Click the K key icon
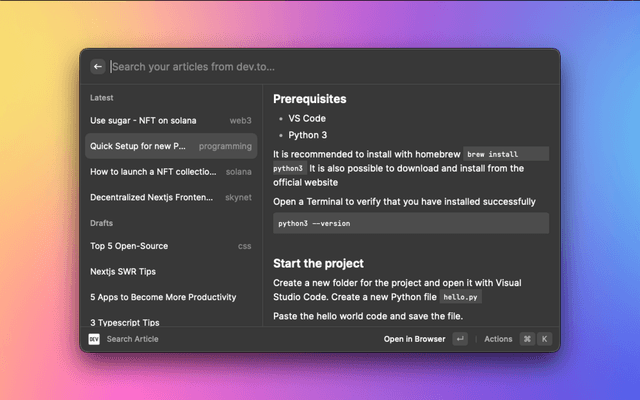The width and height of the screenshot is (640, 400). [x=545, y=339]
